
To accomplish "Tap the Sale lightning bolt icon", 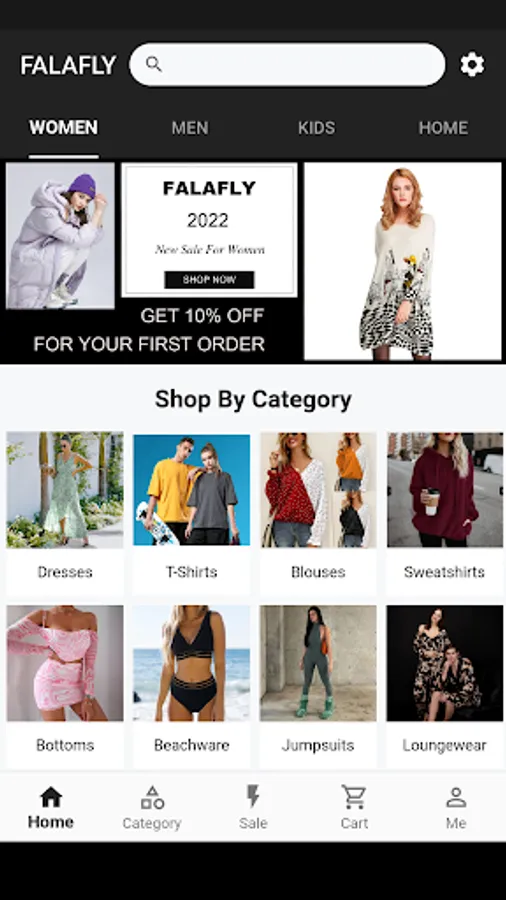I will pyautogui.click(x=253, y=797).
